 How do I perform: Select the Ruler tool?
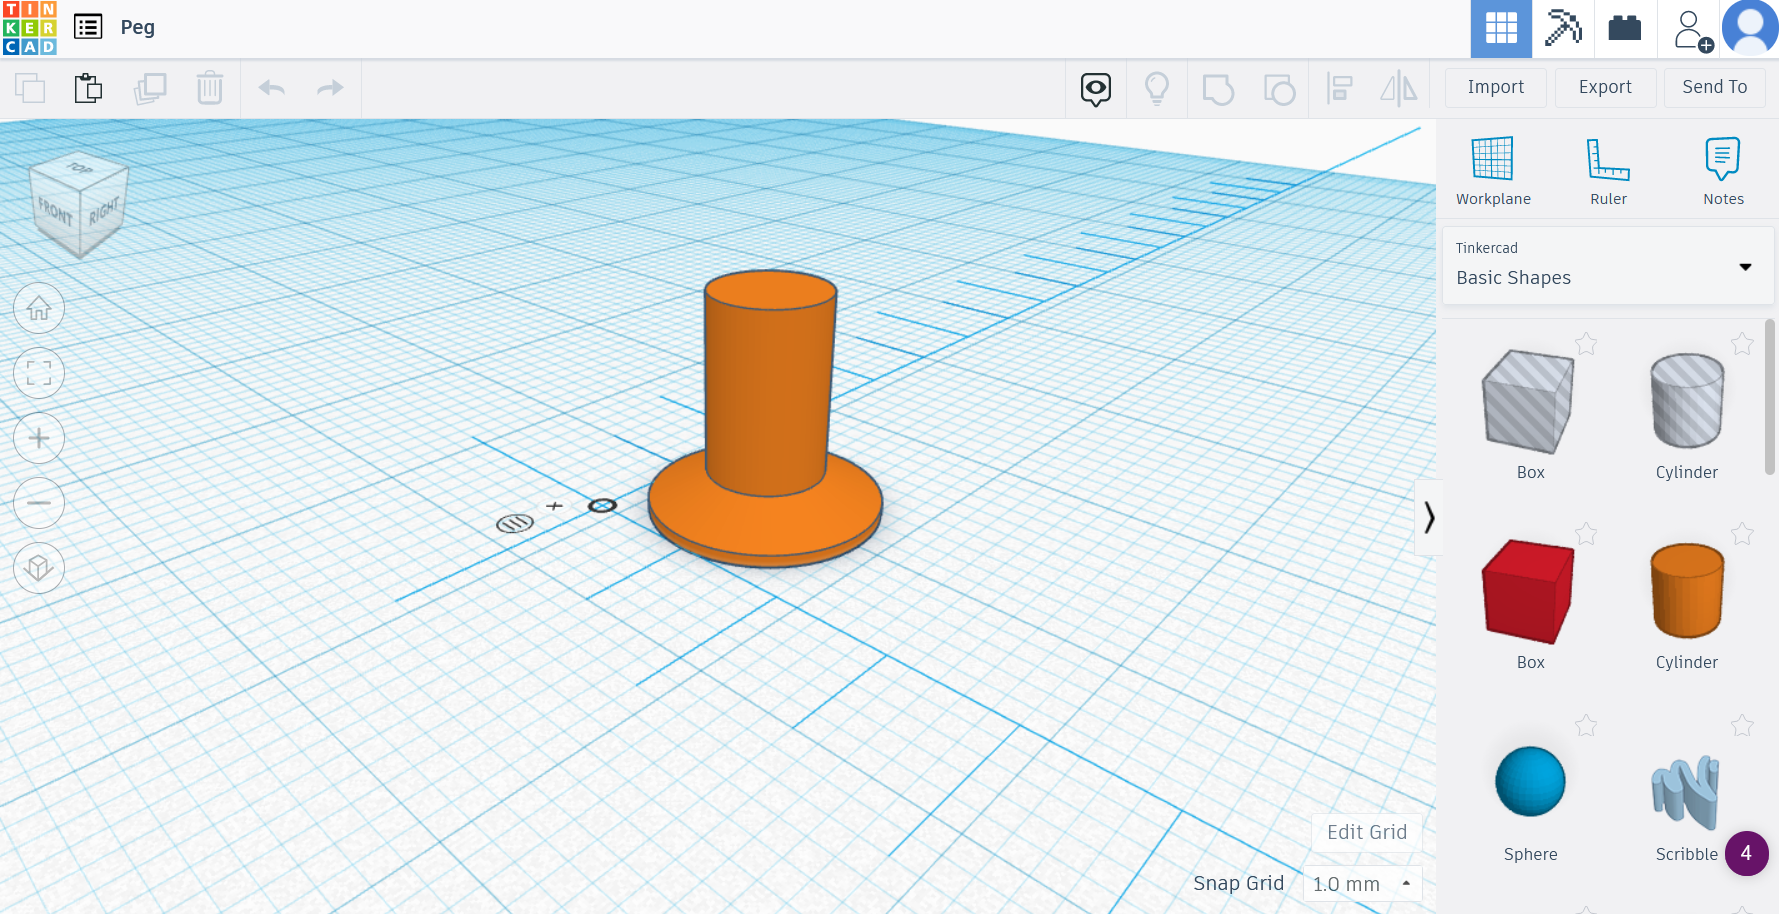tap(1608, 171)
